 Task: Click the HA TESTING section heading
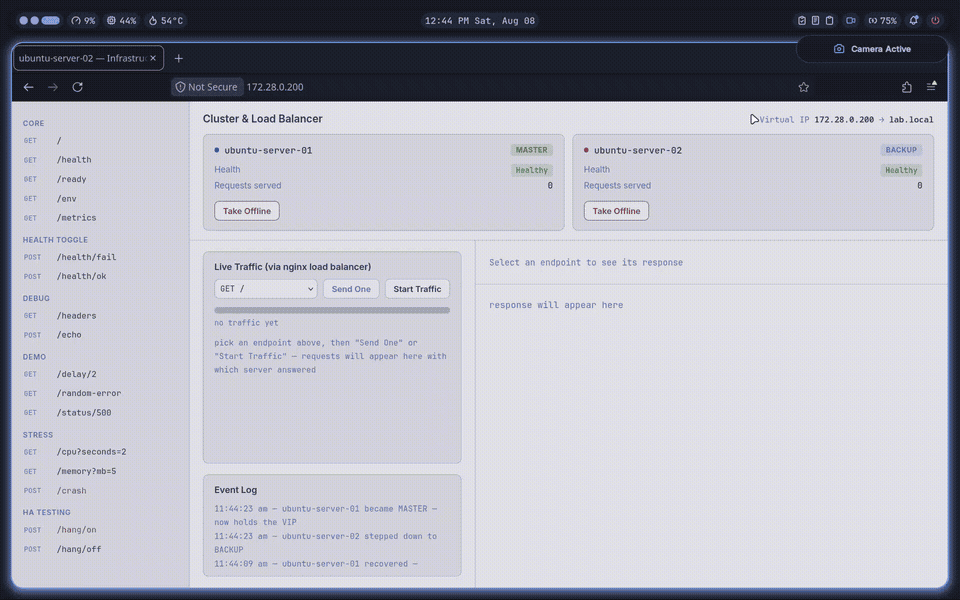47,512
